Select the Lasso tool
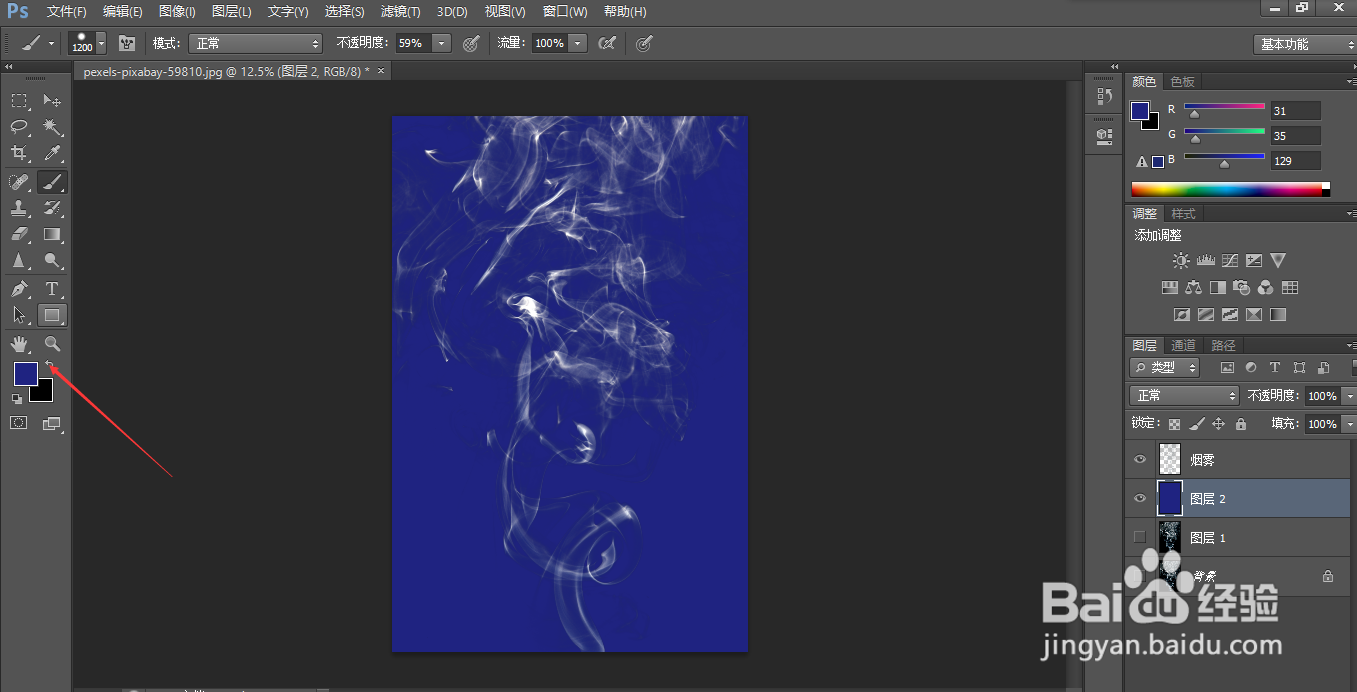The width and height of the screenshot is (1357, 692). (19, 127)
